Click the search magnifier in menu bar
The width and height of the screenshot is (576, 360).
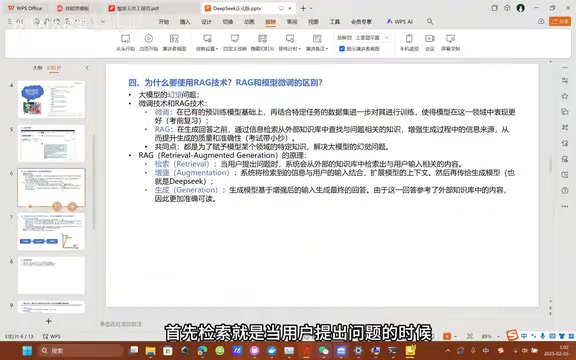[x=430, y=22]
